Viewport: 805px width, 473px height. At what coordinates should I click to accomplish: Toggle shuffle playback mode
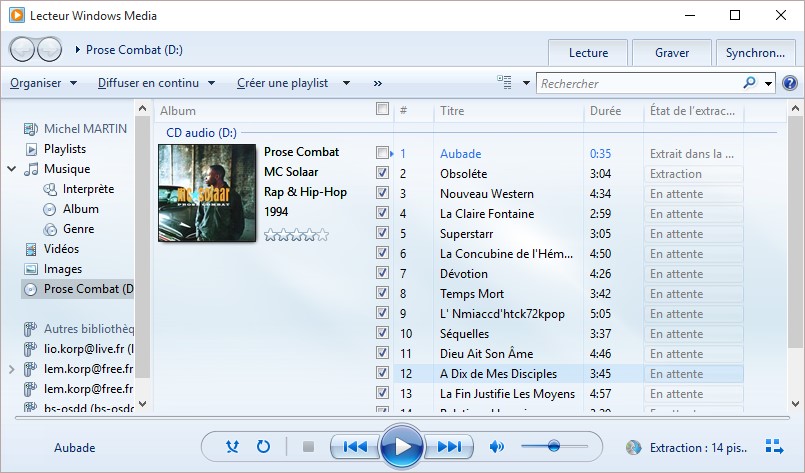tap(233, 447)
